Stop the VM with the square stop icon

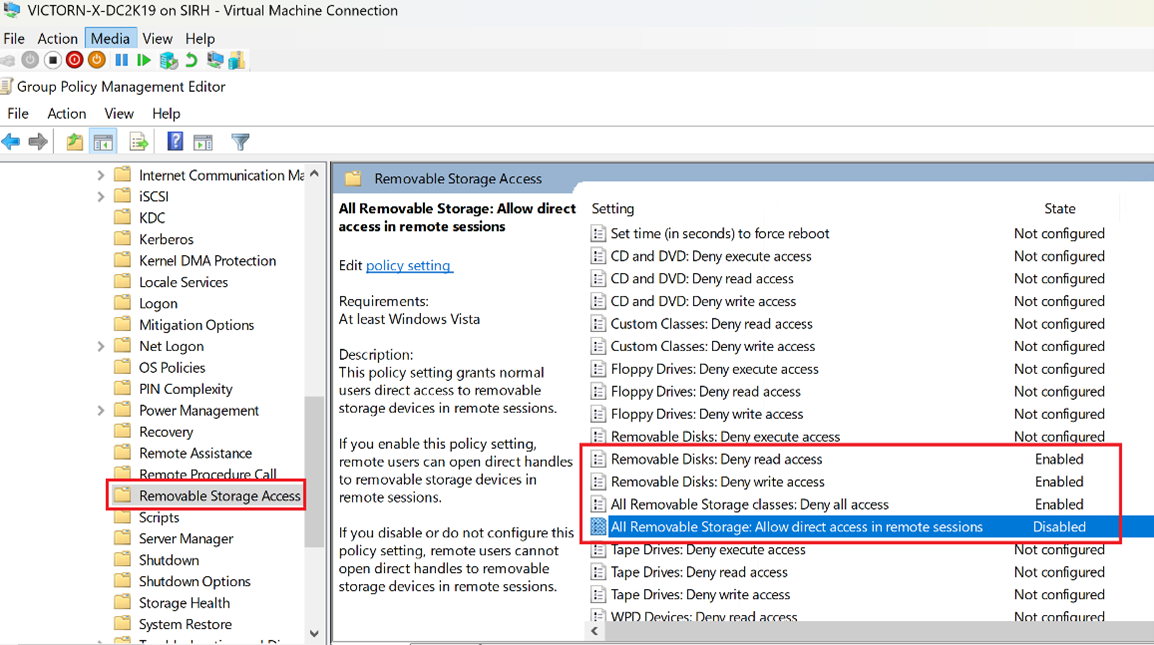coord(52,60)
